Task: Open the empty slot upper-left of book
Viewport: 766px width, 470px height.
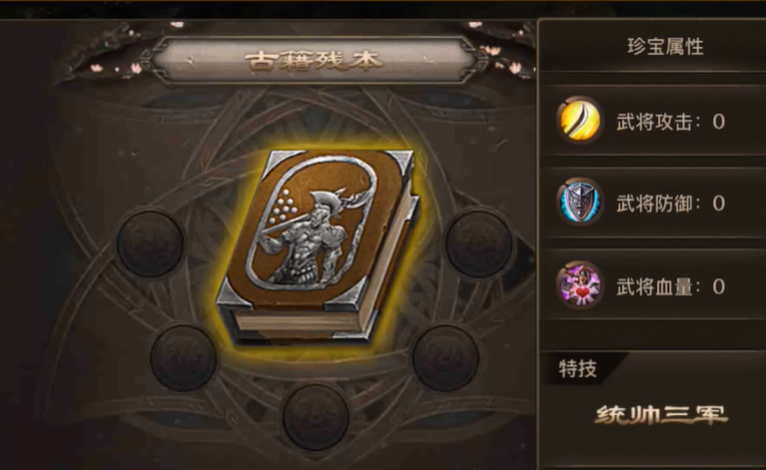Action: (x=150, y=244)
